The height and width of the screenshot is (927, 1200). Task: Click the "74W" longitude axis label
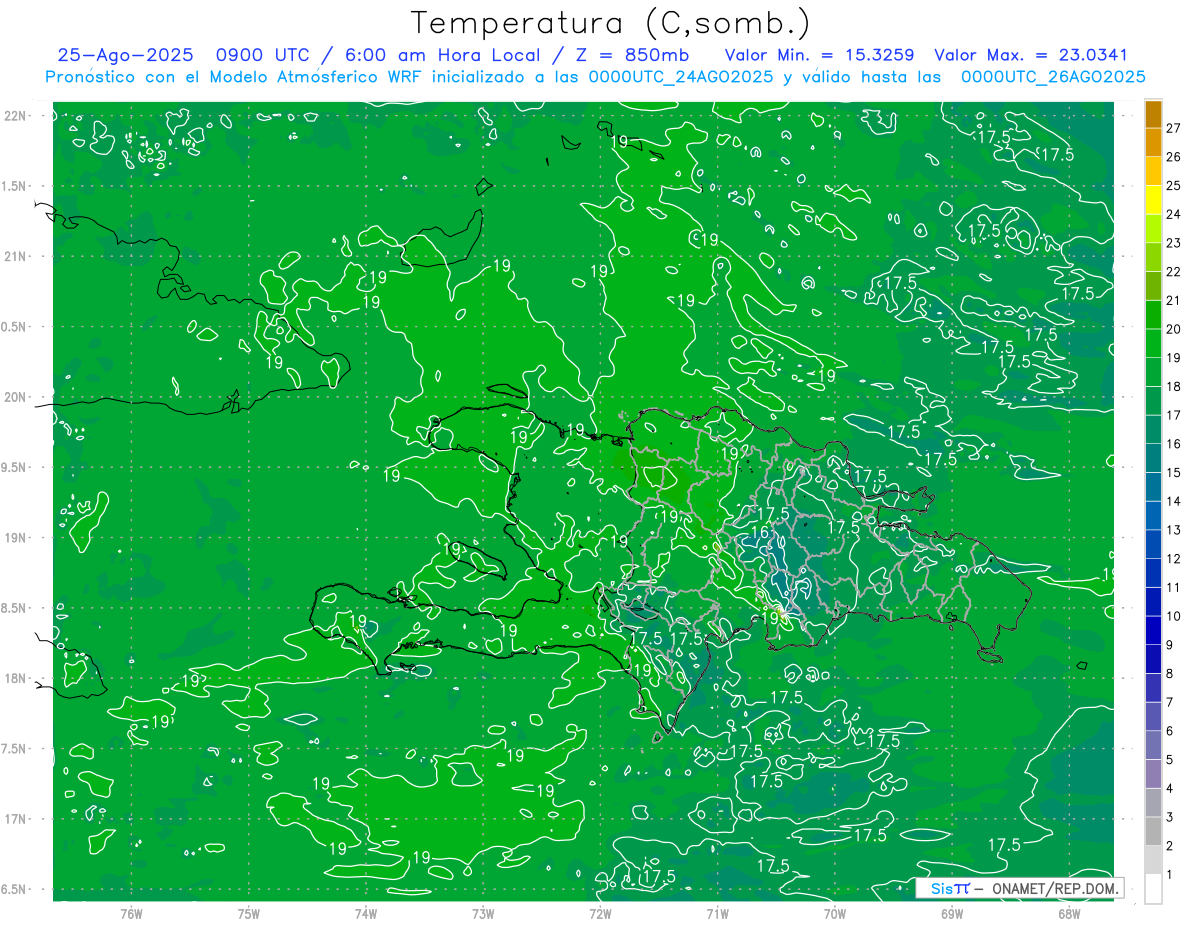point(366,913)
